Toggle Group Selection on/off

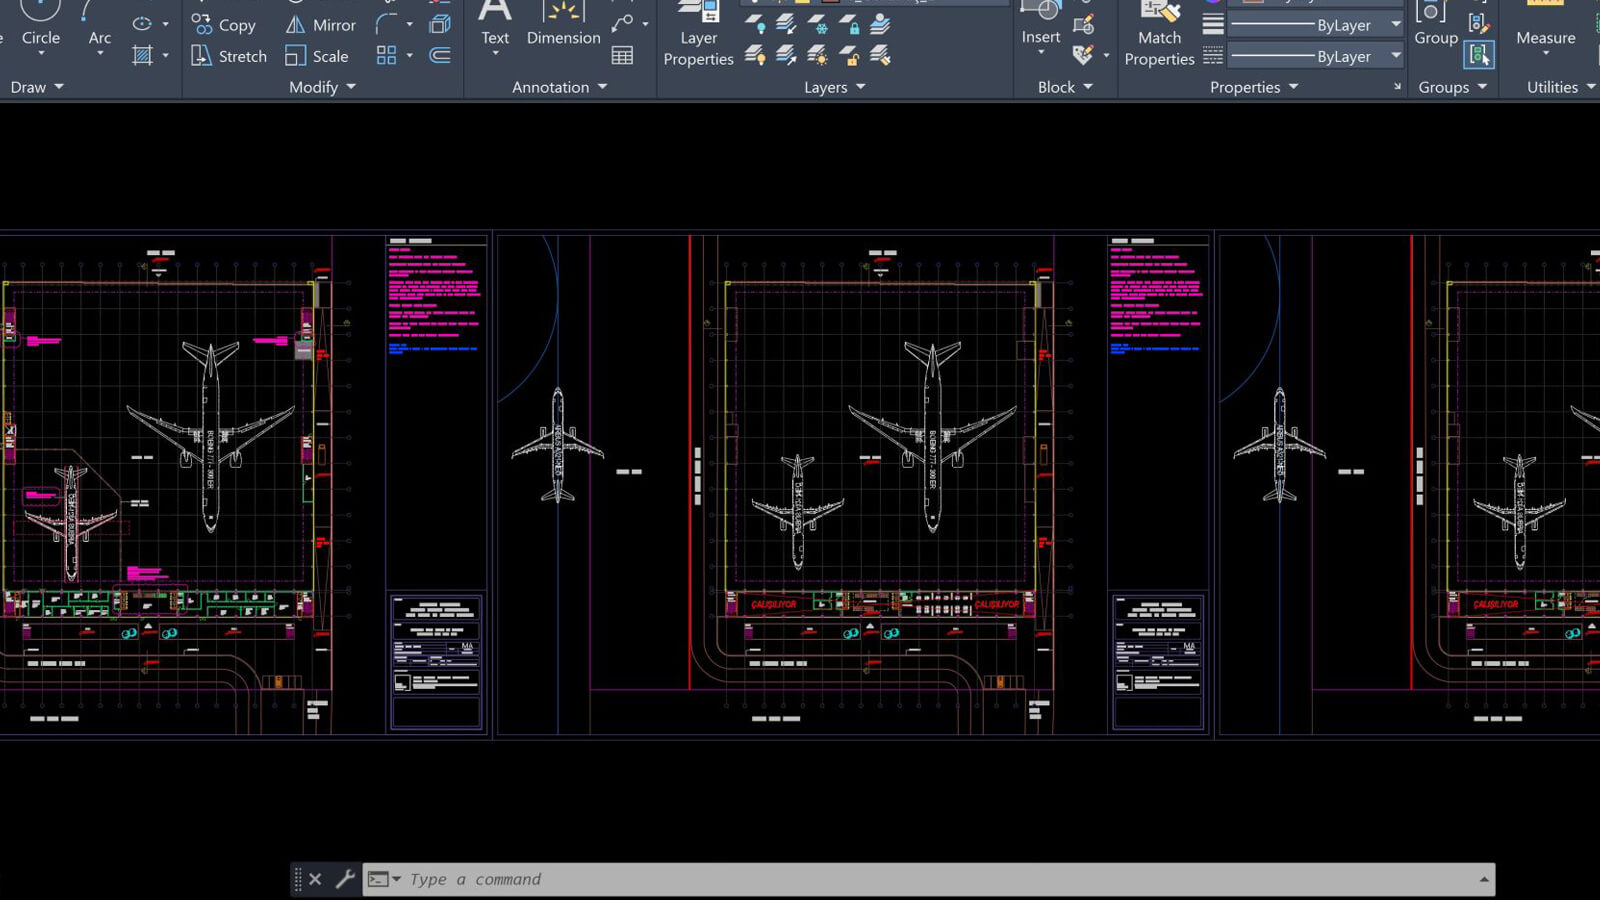click(x=1478, y=55)
